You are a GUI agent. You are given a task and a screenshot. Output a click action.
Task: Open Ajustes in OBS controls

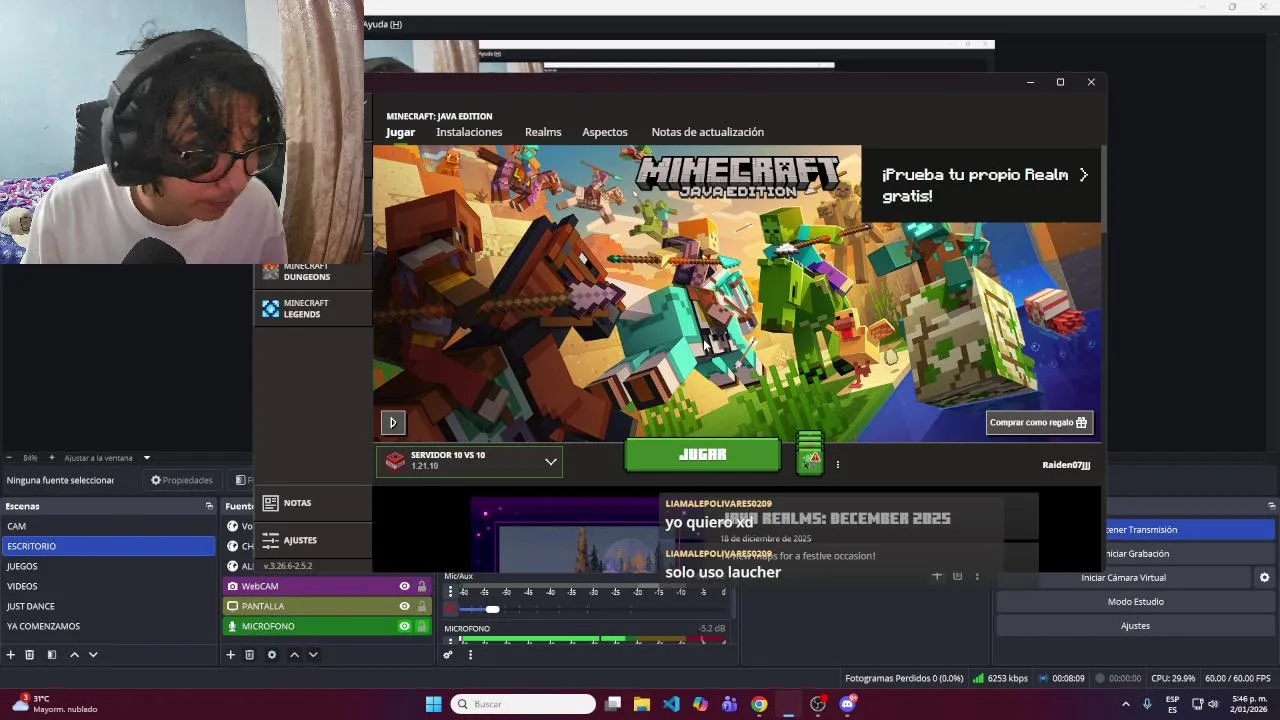point(1136,626)
